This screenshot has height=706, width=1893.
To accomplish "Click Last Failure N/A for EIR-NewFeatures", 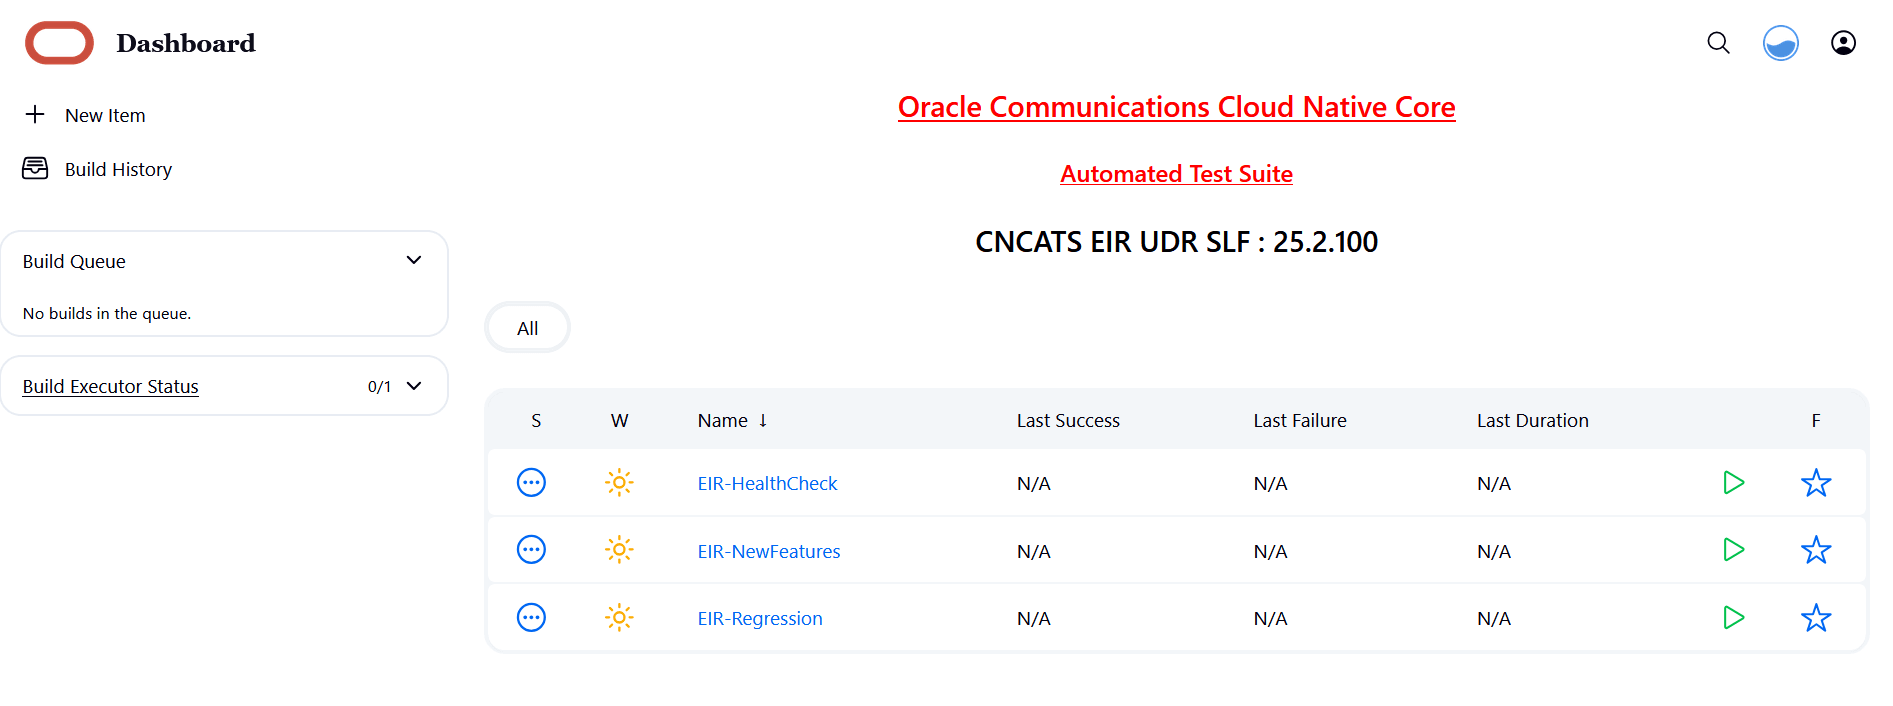I will click(1270, 551).
